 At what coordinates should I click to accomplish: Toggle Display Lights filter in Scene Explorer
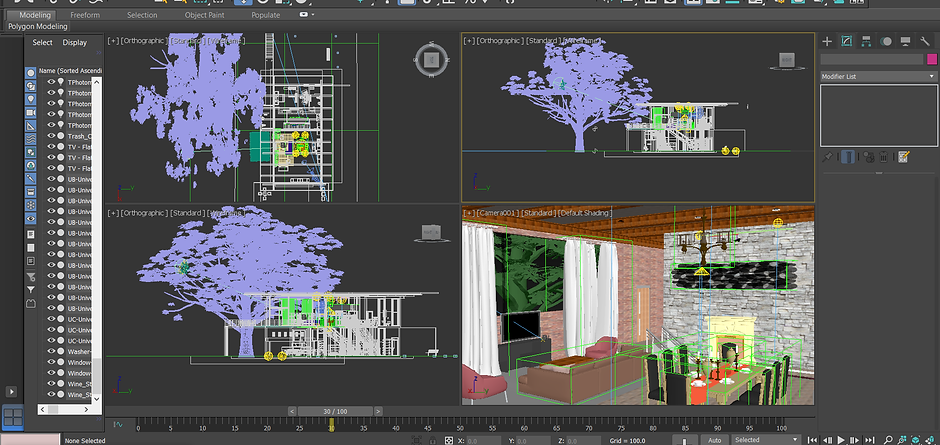[x=31, y=99]
